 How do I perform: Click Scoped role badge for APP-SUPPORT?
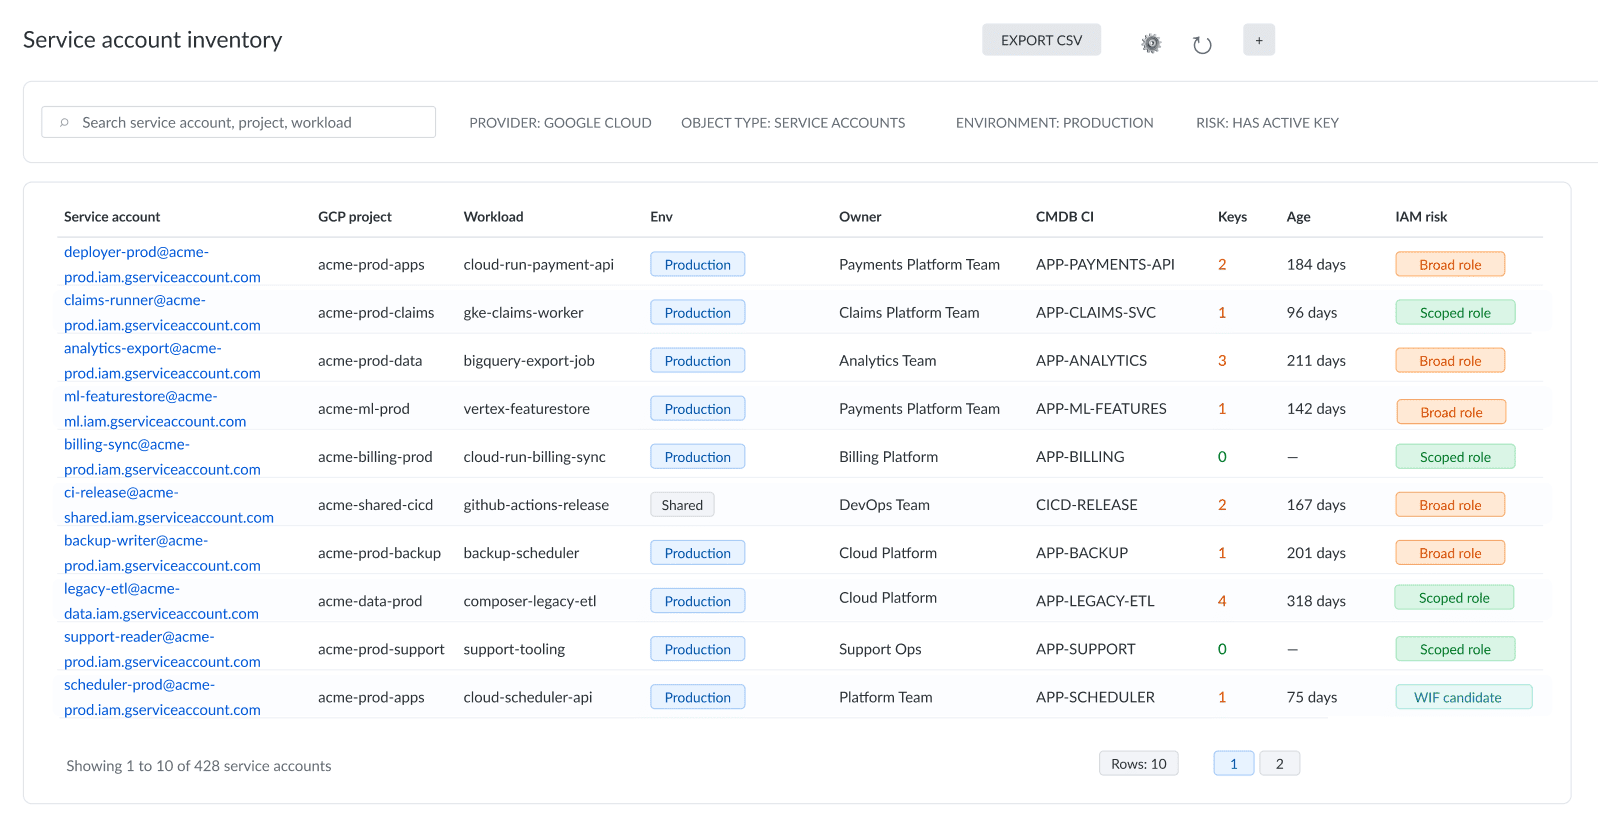point(1455,649)
